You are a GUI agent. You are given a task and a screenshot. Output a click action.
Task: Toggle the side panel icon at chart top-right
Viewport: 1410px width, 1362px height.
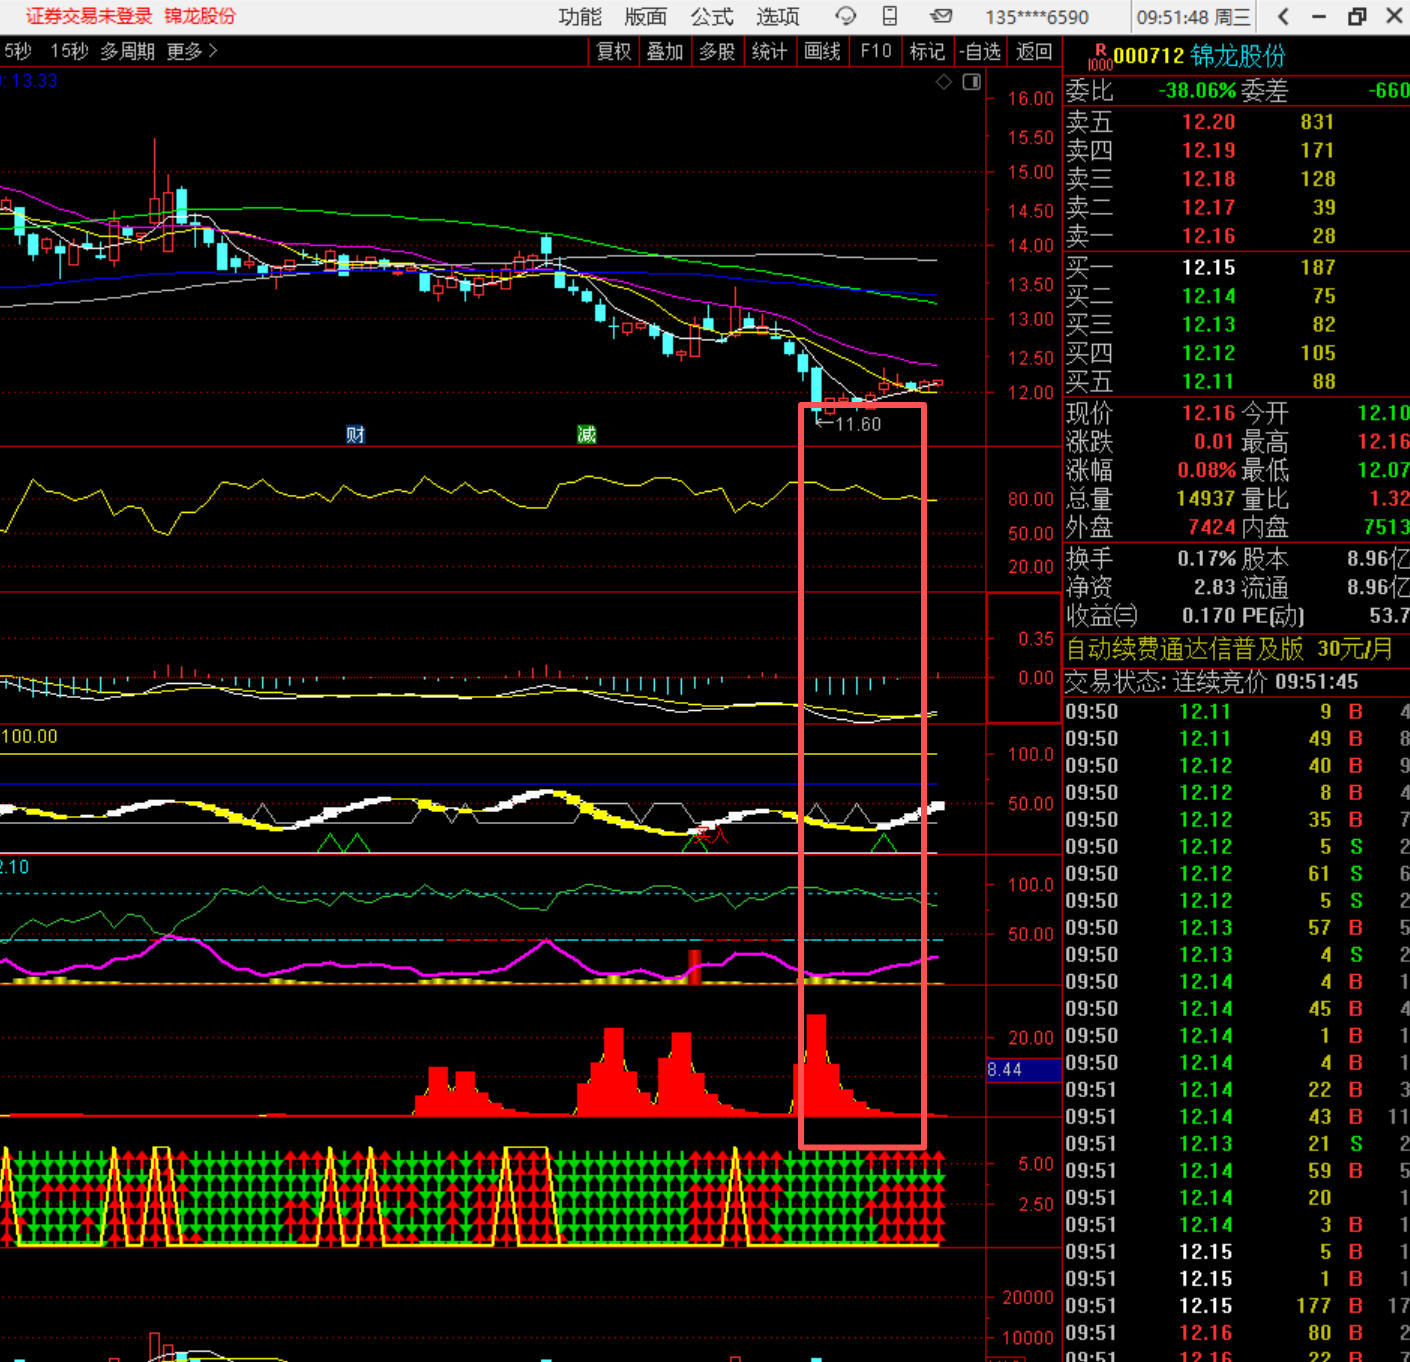pyautogui.click(x=972, y=82)
